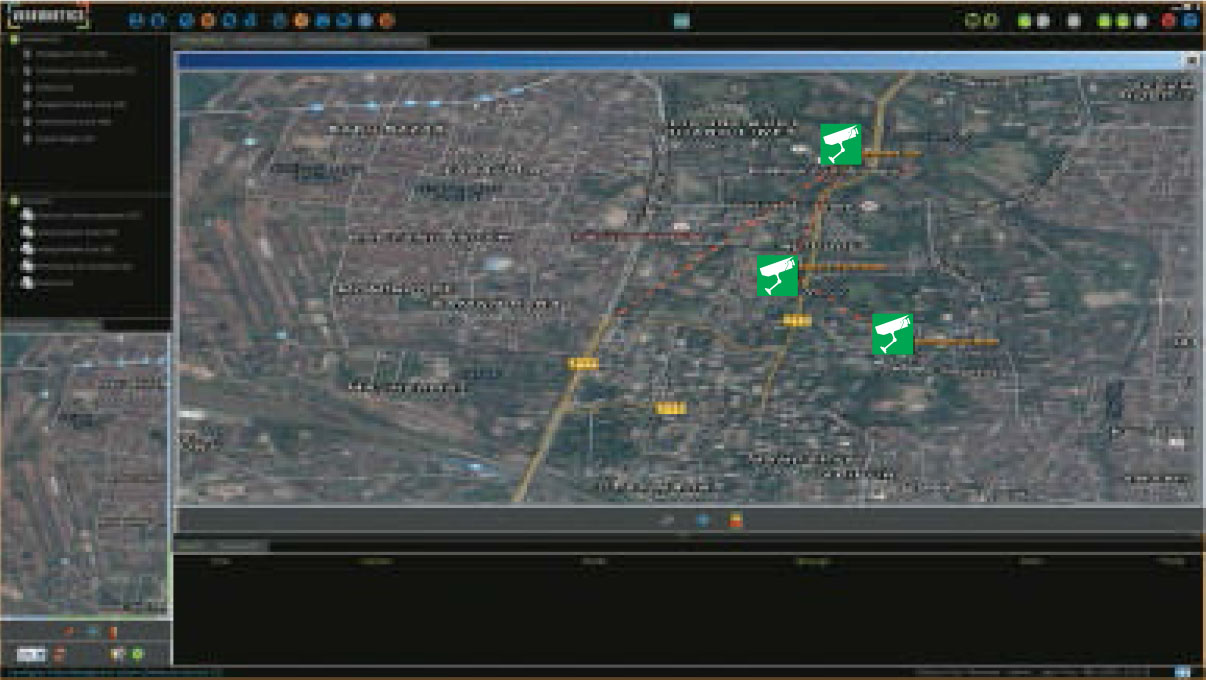1206x680 pixels.
Task: Open the rightmost green camera marker on the map
Action: pyautogui.click(x=893, y=334)
